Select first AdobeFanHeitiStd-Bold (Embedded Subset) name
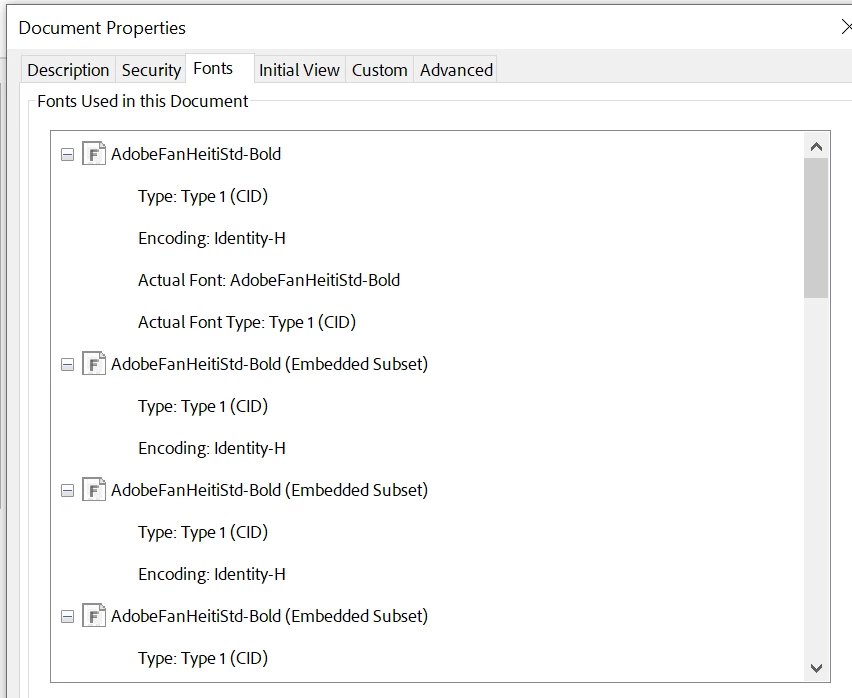 (270, 364)
